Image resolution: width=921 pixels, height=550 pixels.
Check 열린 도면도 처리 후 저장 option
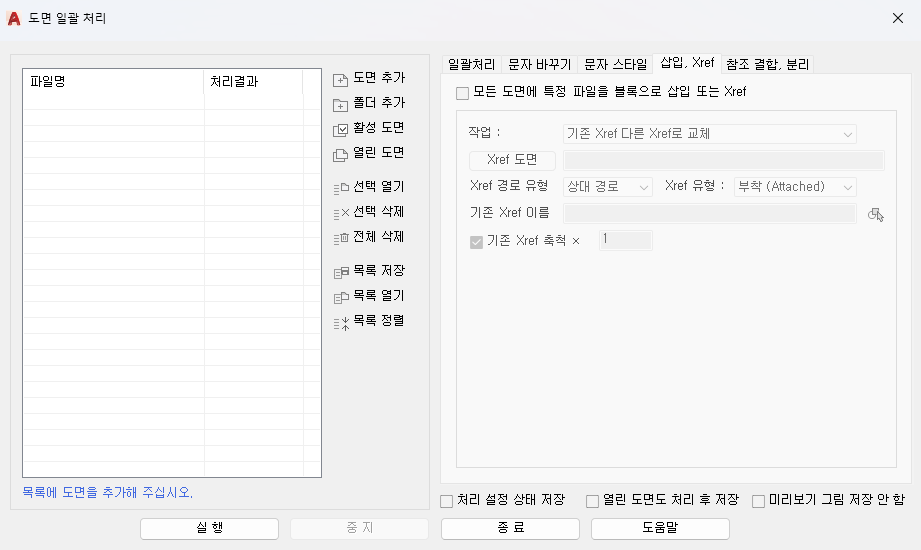click(x=592, y=501)
